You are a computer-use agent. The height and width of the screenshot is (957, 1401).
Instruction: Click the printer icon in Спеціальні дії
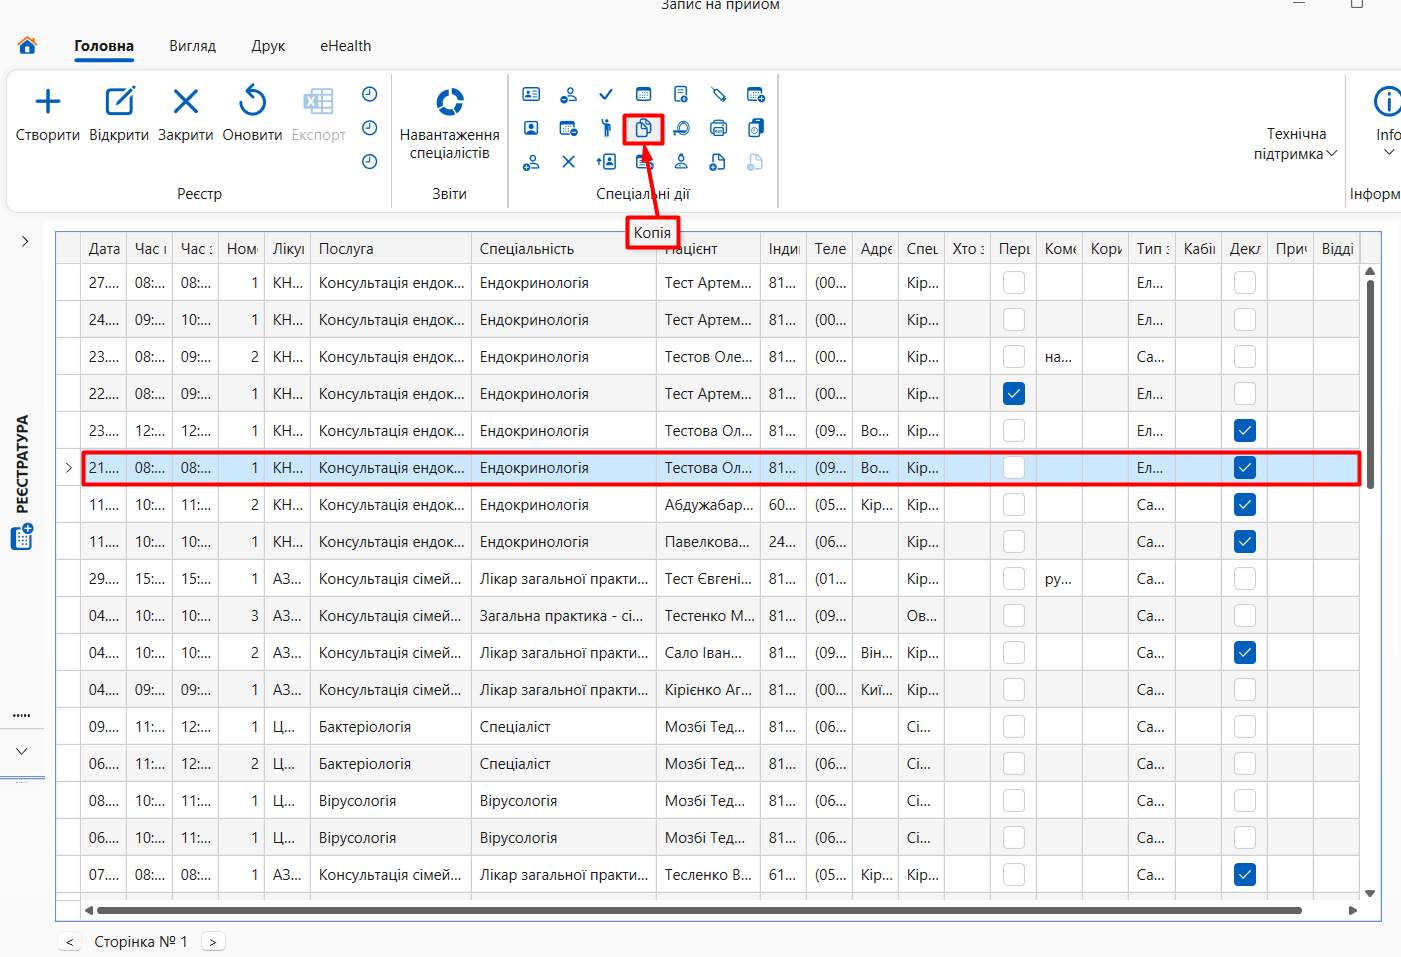coord(718,128)
